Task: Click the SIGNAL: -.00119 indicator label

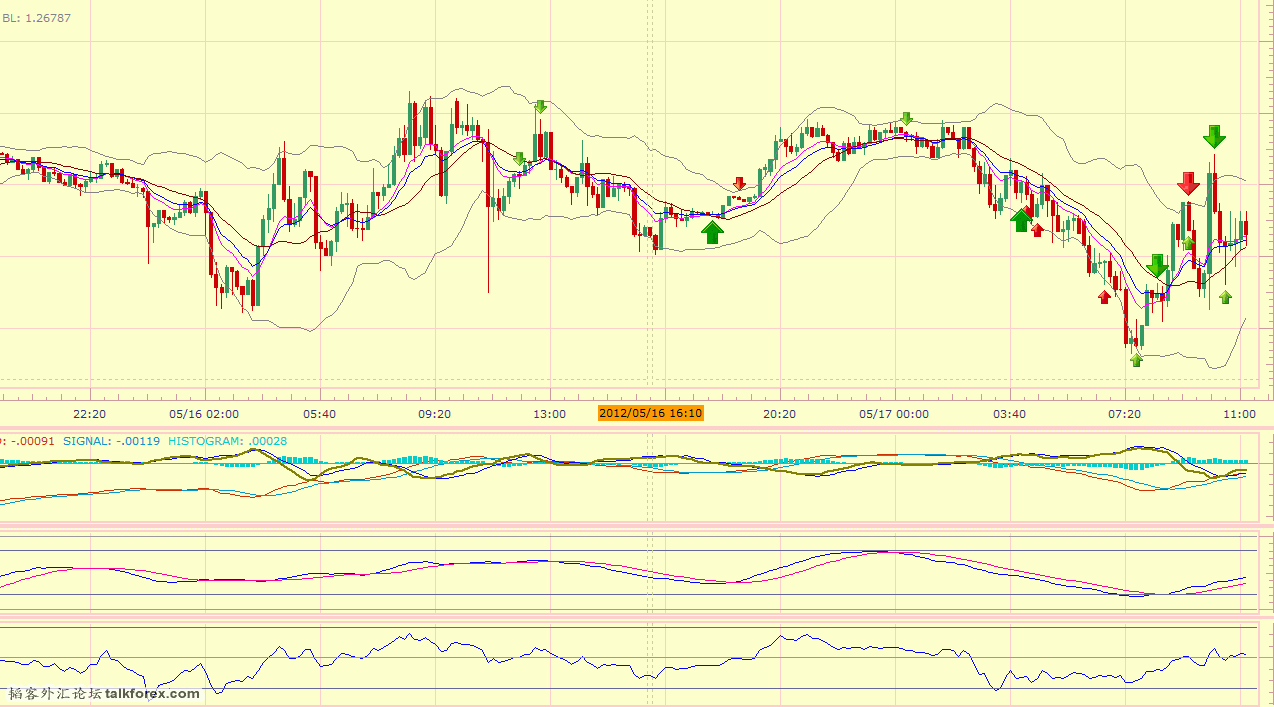Action: [x=111, y=441]
